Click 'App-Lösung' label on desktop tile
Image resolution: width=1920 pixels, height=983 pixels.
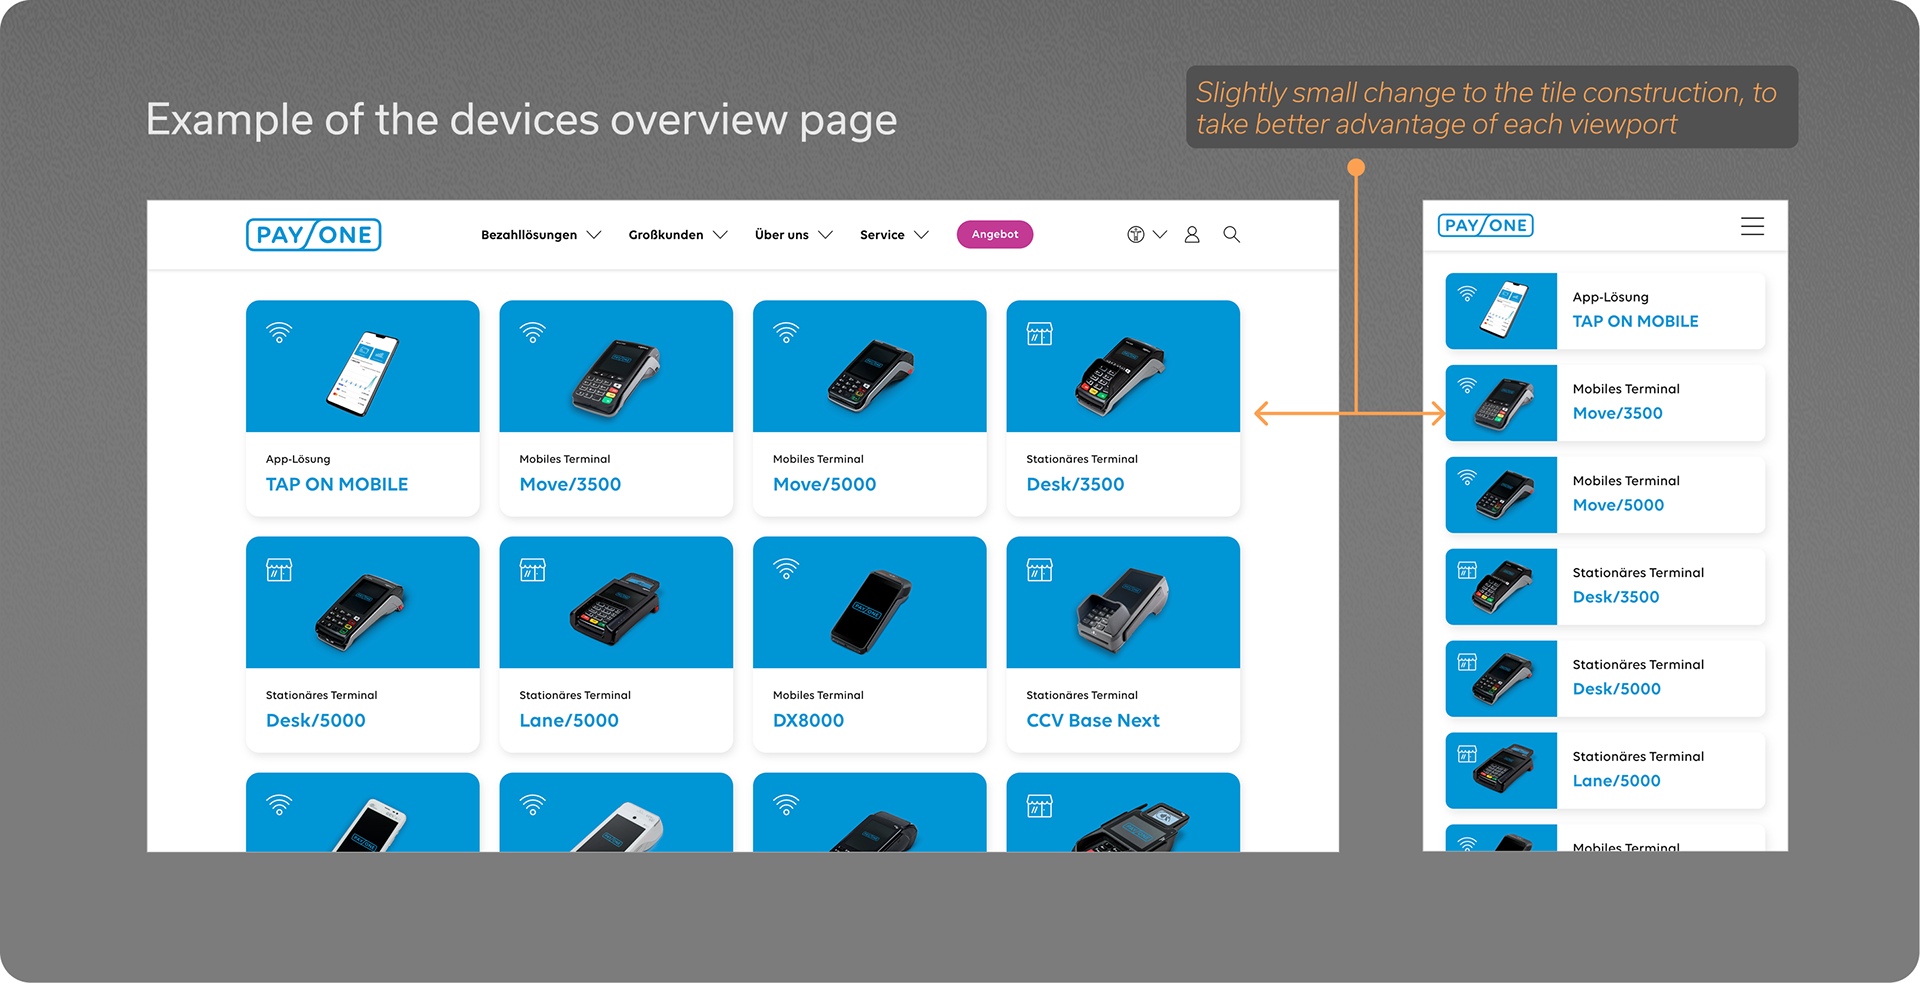click(298, 459)
